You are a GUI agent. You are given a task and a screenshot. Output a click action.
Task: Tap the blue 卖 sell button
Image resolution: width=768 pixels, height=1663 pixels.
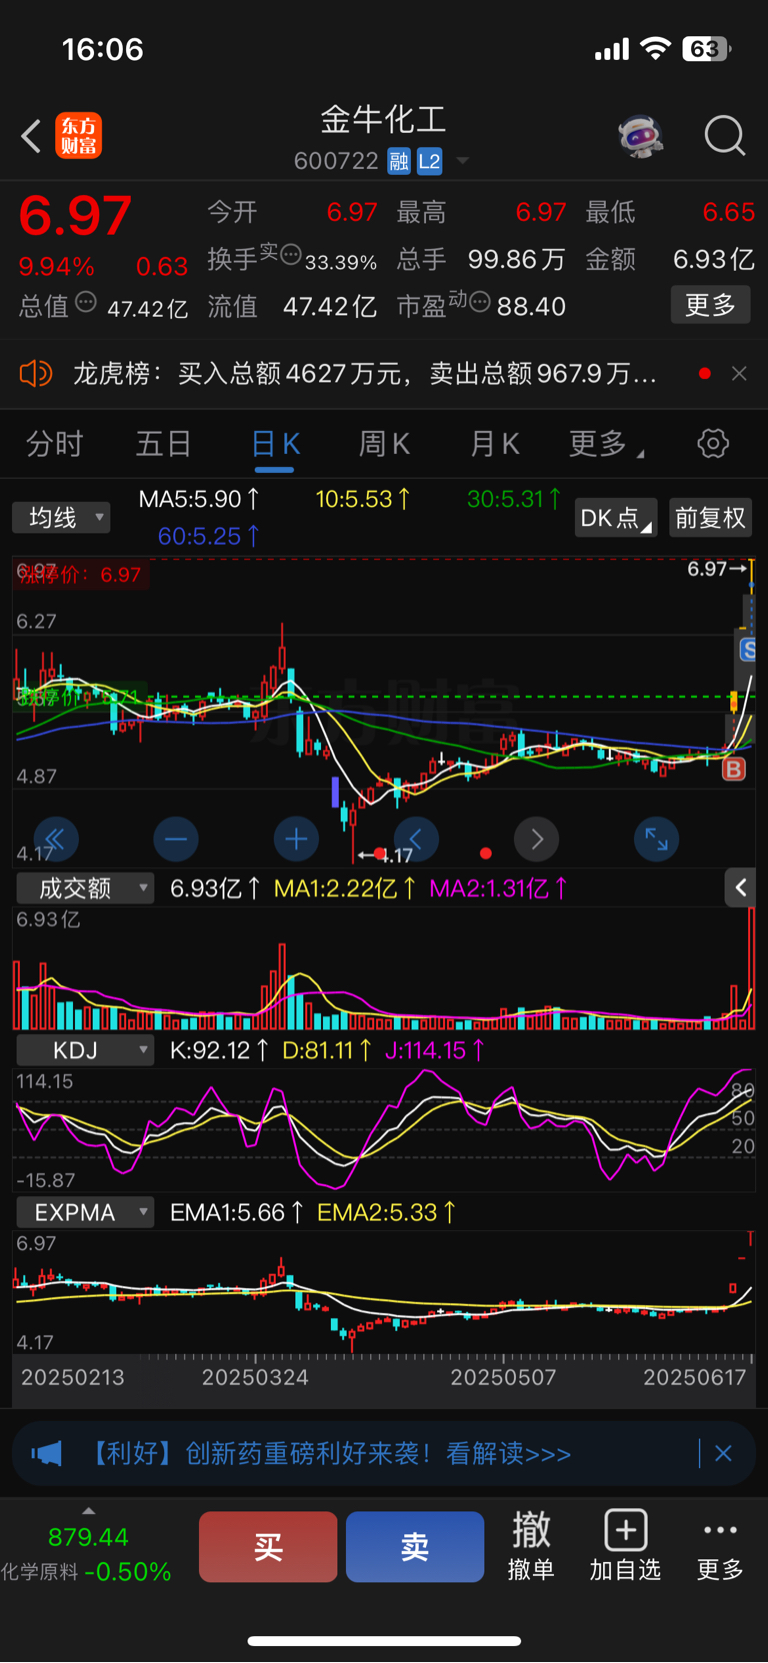[415, 1547]
